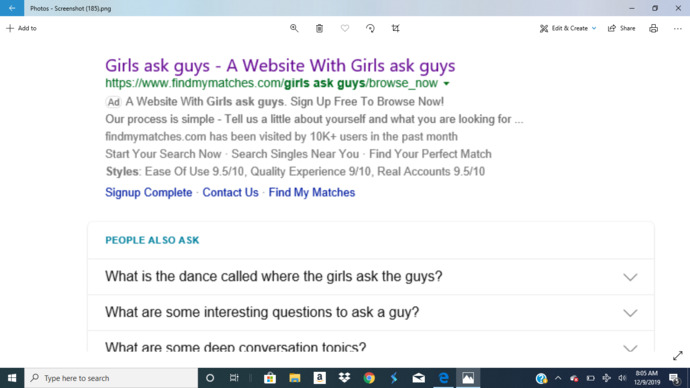Click the Type here to search box

(x=111, y=378)
